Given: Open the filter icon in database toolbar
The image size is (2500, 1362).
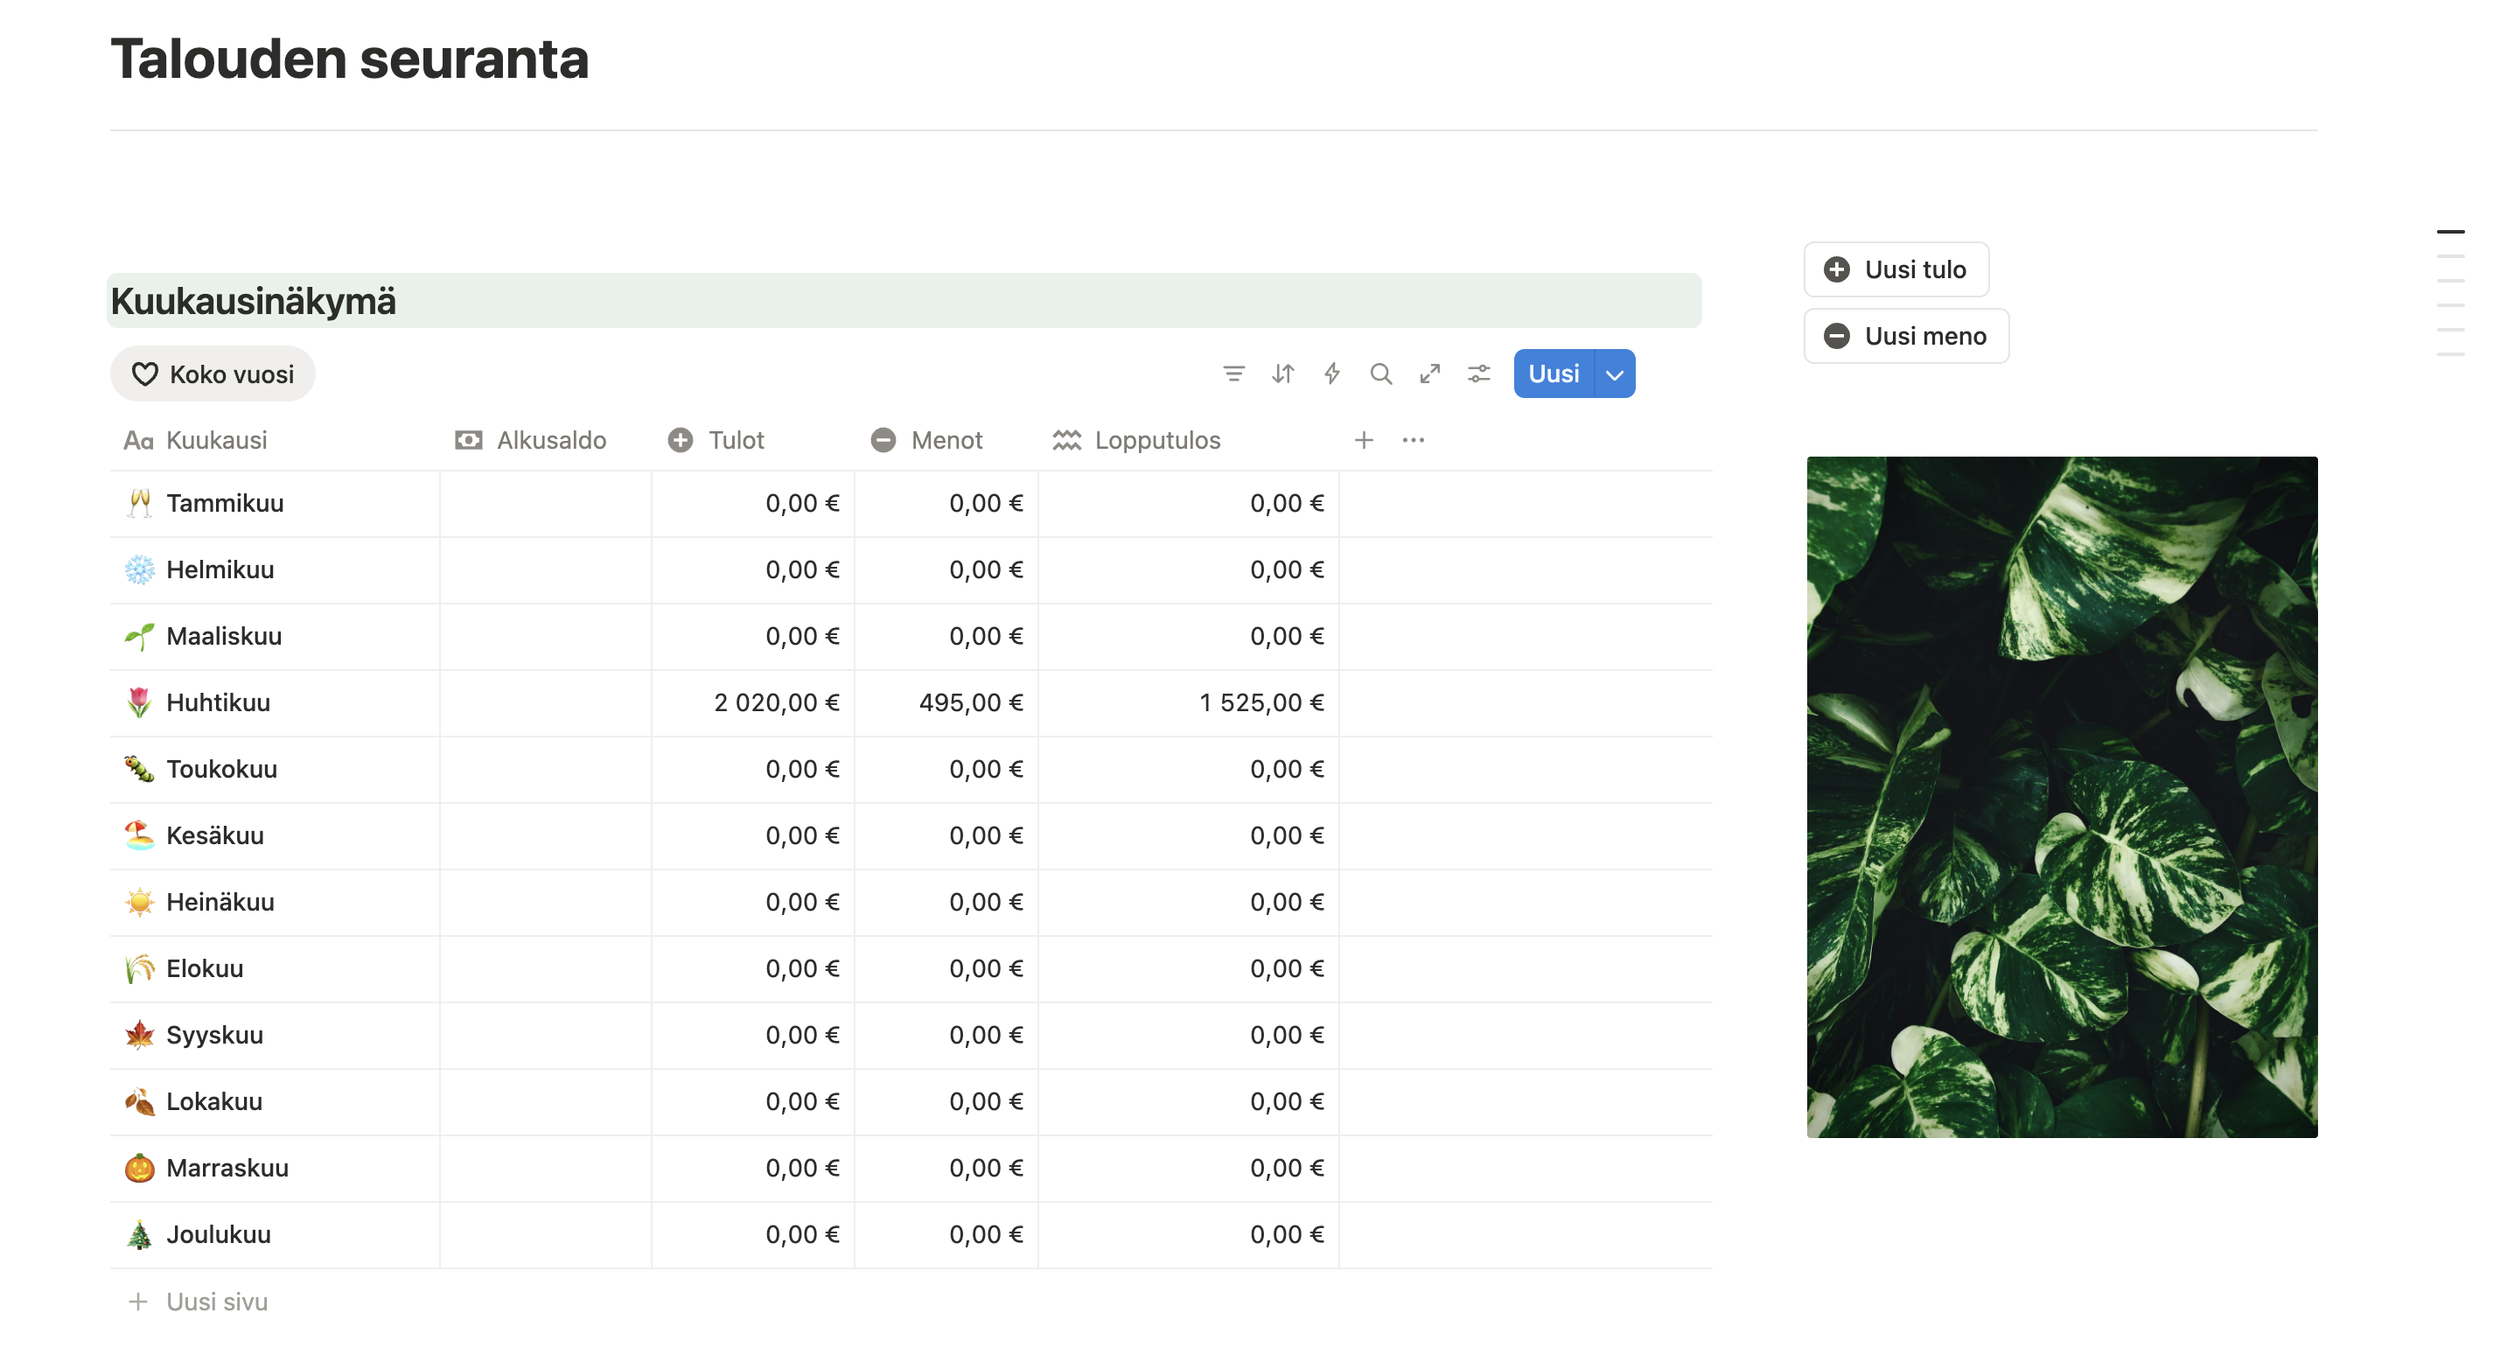Looking at the screenshot, I should (1233, 374).
